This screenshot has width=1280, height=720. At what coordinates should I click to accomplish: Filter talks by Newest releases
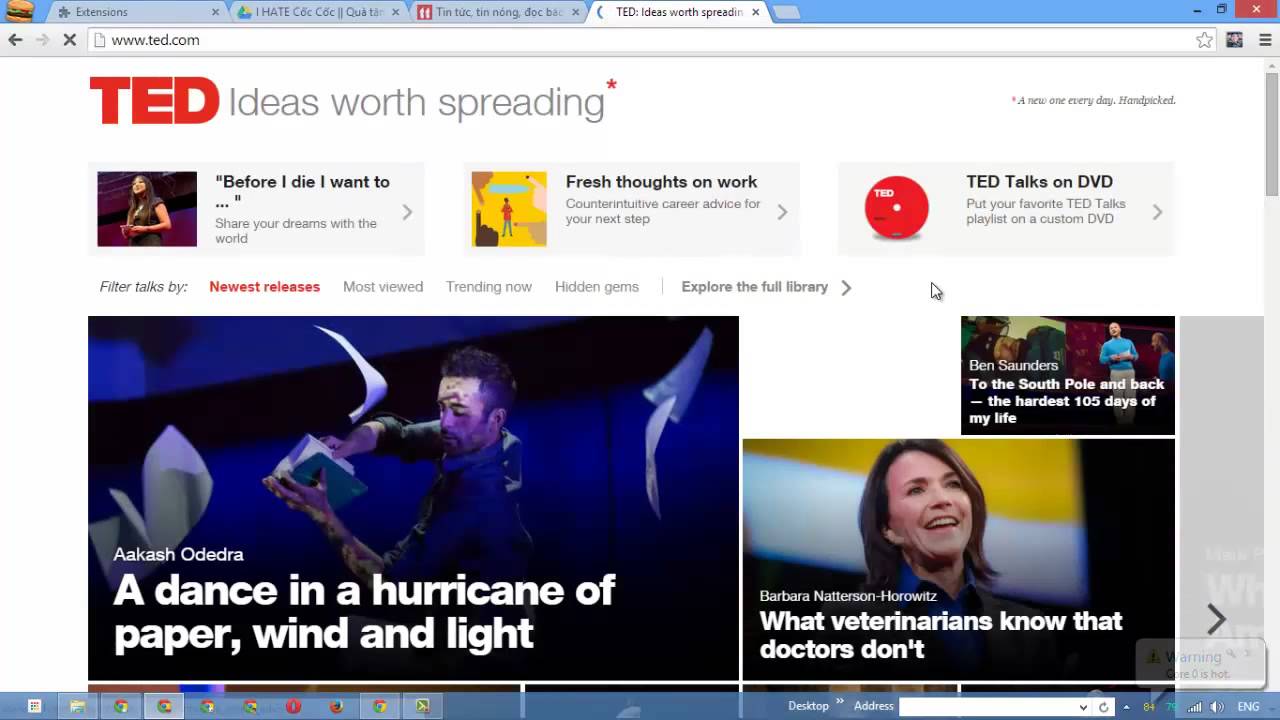264,287
